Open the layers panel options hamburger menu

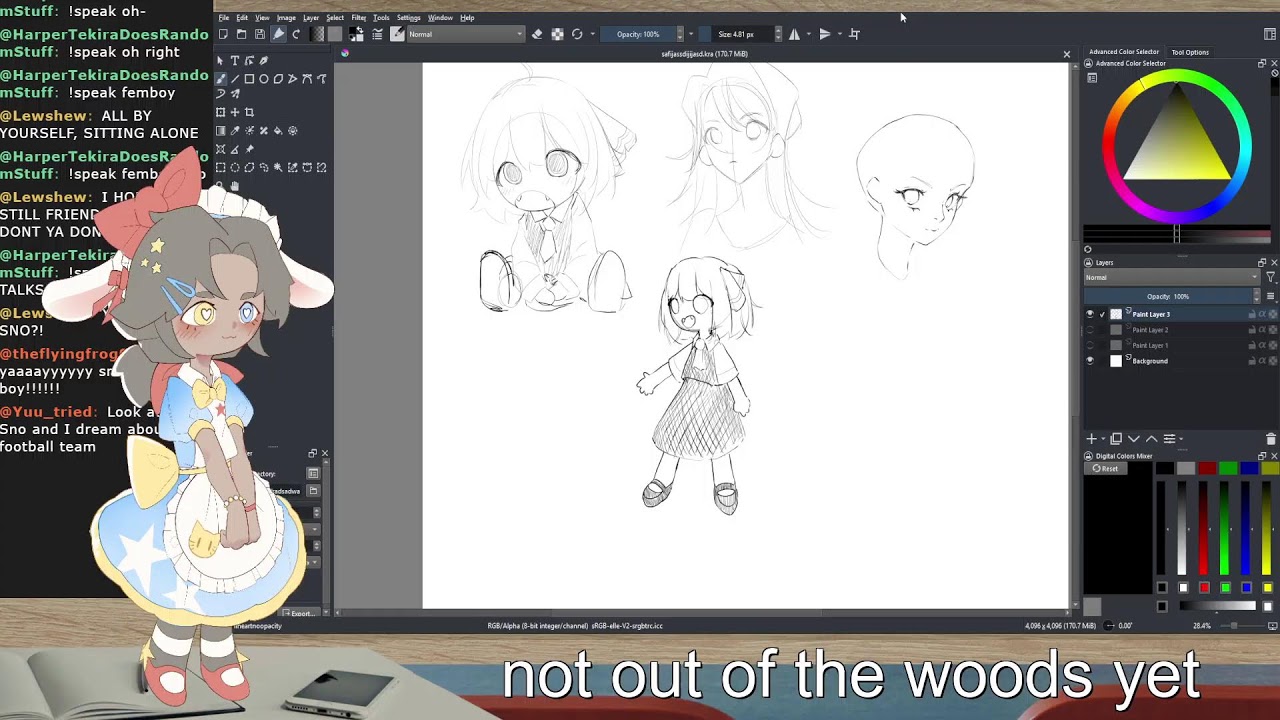click(1271, 296)
